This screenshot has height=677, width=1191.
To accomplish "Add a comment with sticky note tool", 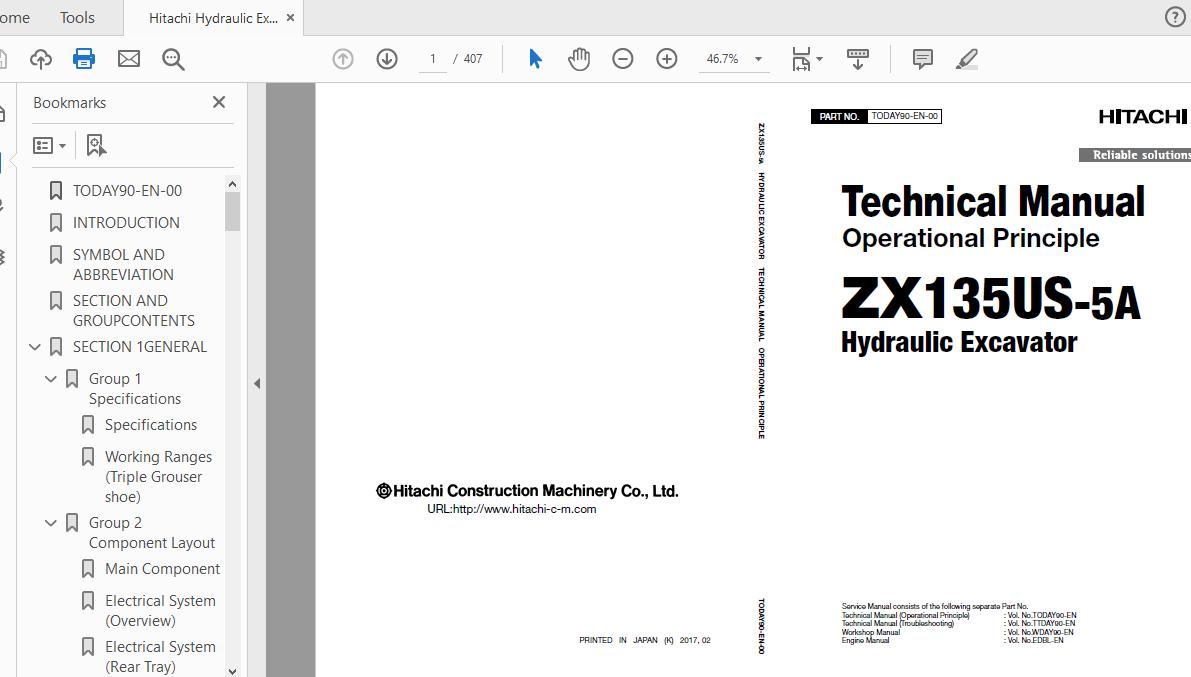I will coord(923,59).
